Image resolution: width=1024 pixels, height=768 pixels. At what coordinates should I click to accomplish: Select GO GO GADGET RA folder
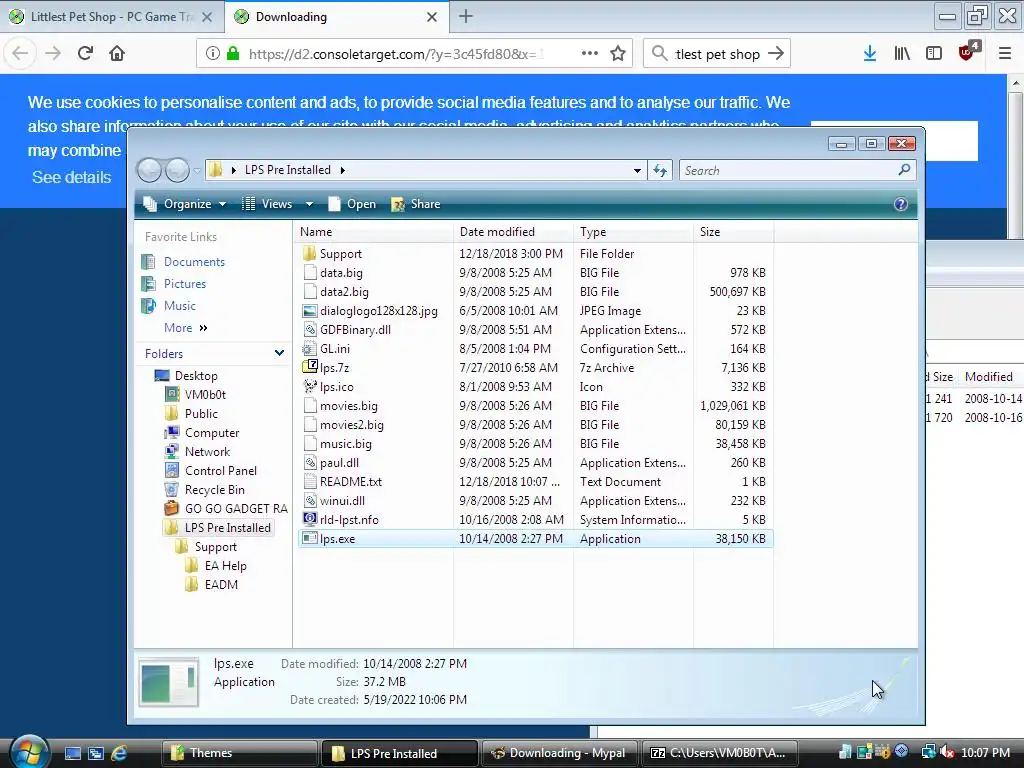coord(236,509)
